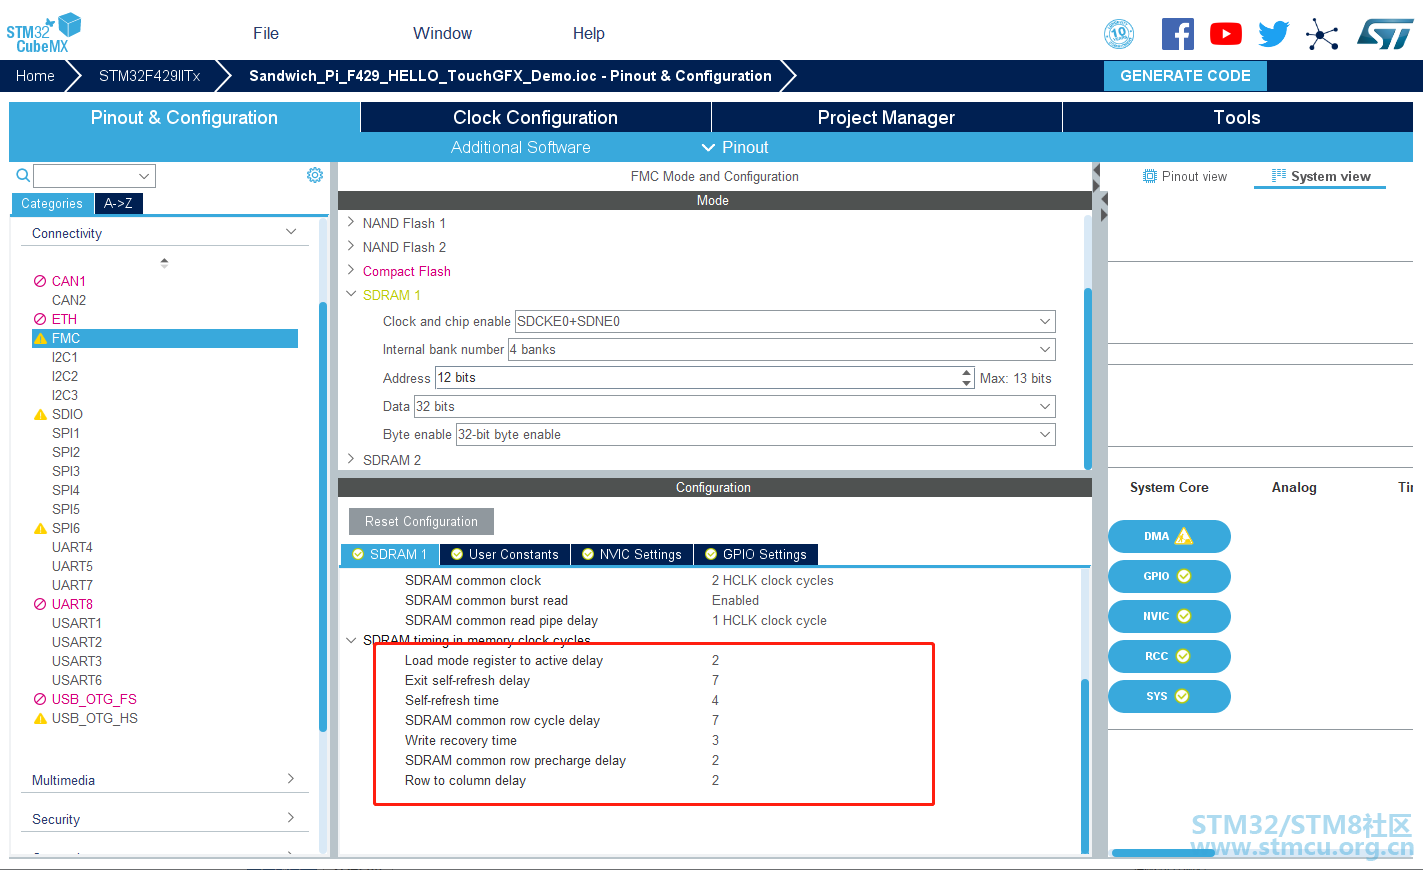Open the SYS system core button

[1169, 696]
